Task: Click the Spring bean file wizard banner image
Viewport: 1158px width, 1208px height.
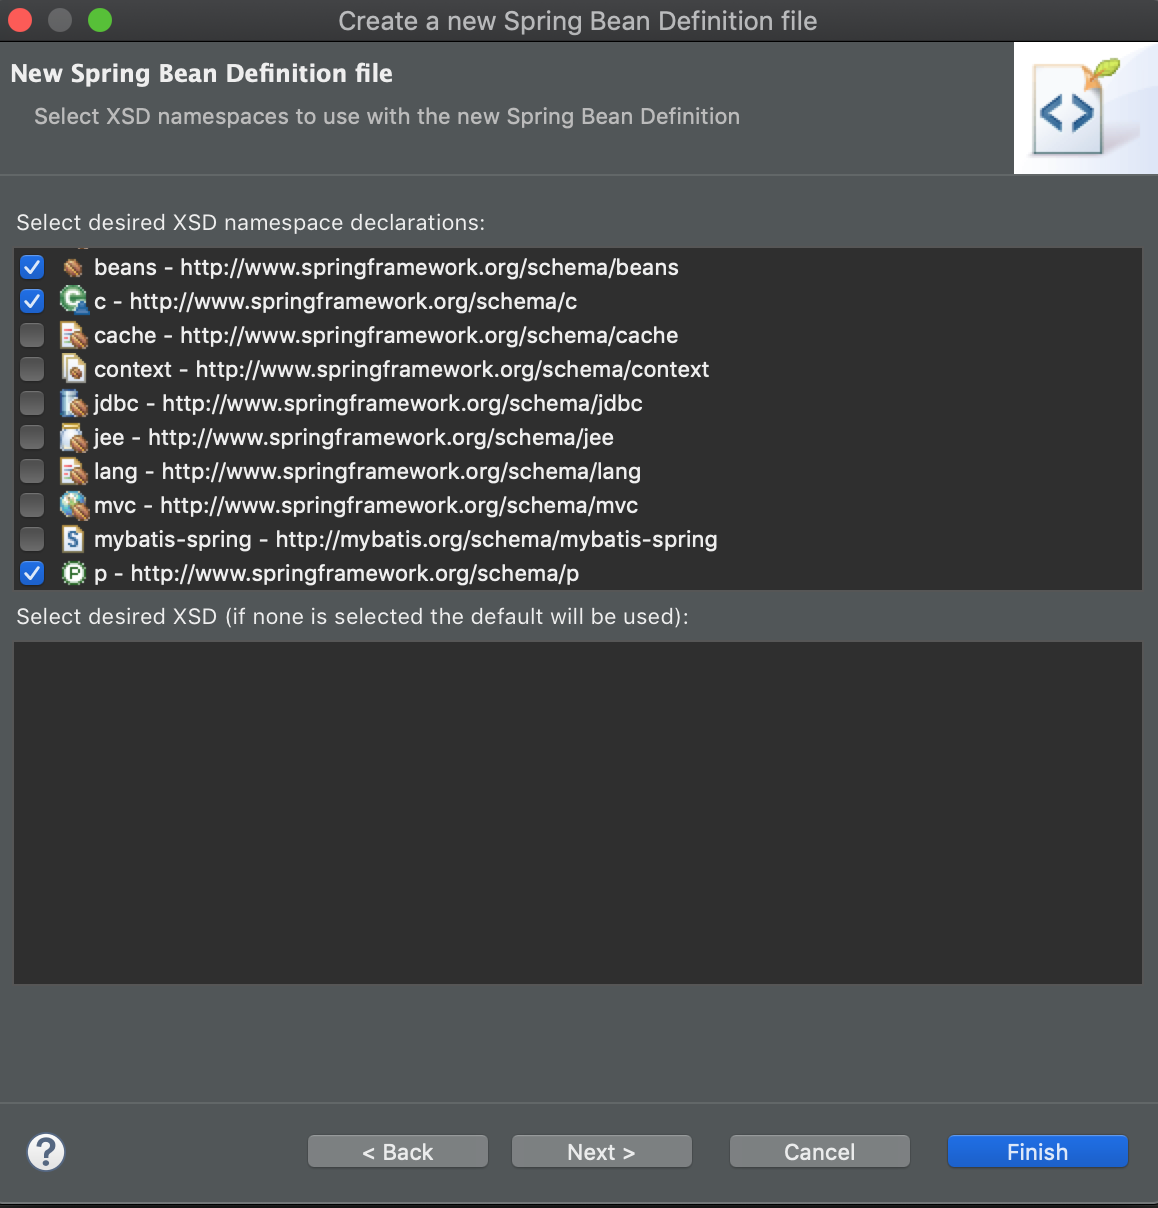Action: (x=1086, y=108)
